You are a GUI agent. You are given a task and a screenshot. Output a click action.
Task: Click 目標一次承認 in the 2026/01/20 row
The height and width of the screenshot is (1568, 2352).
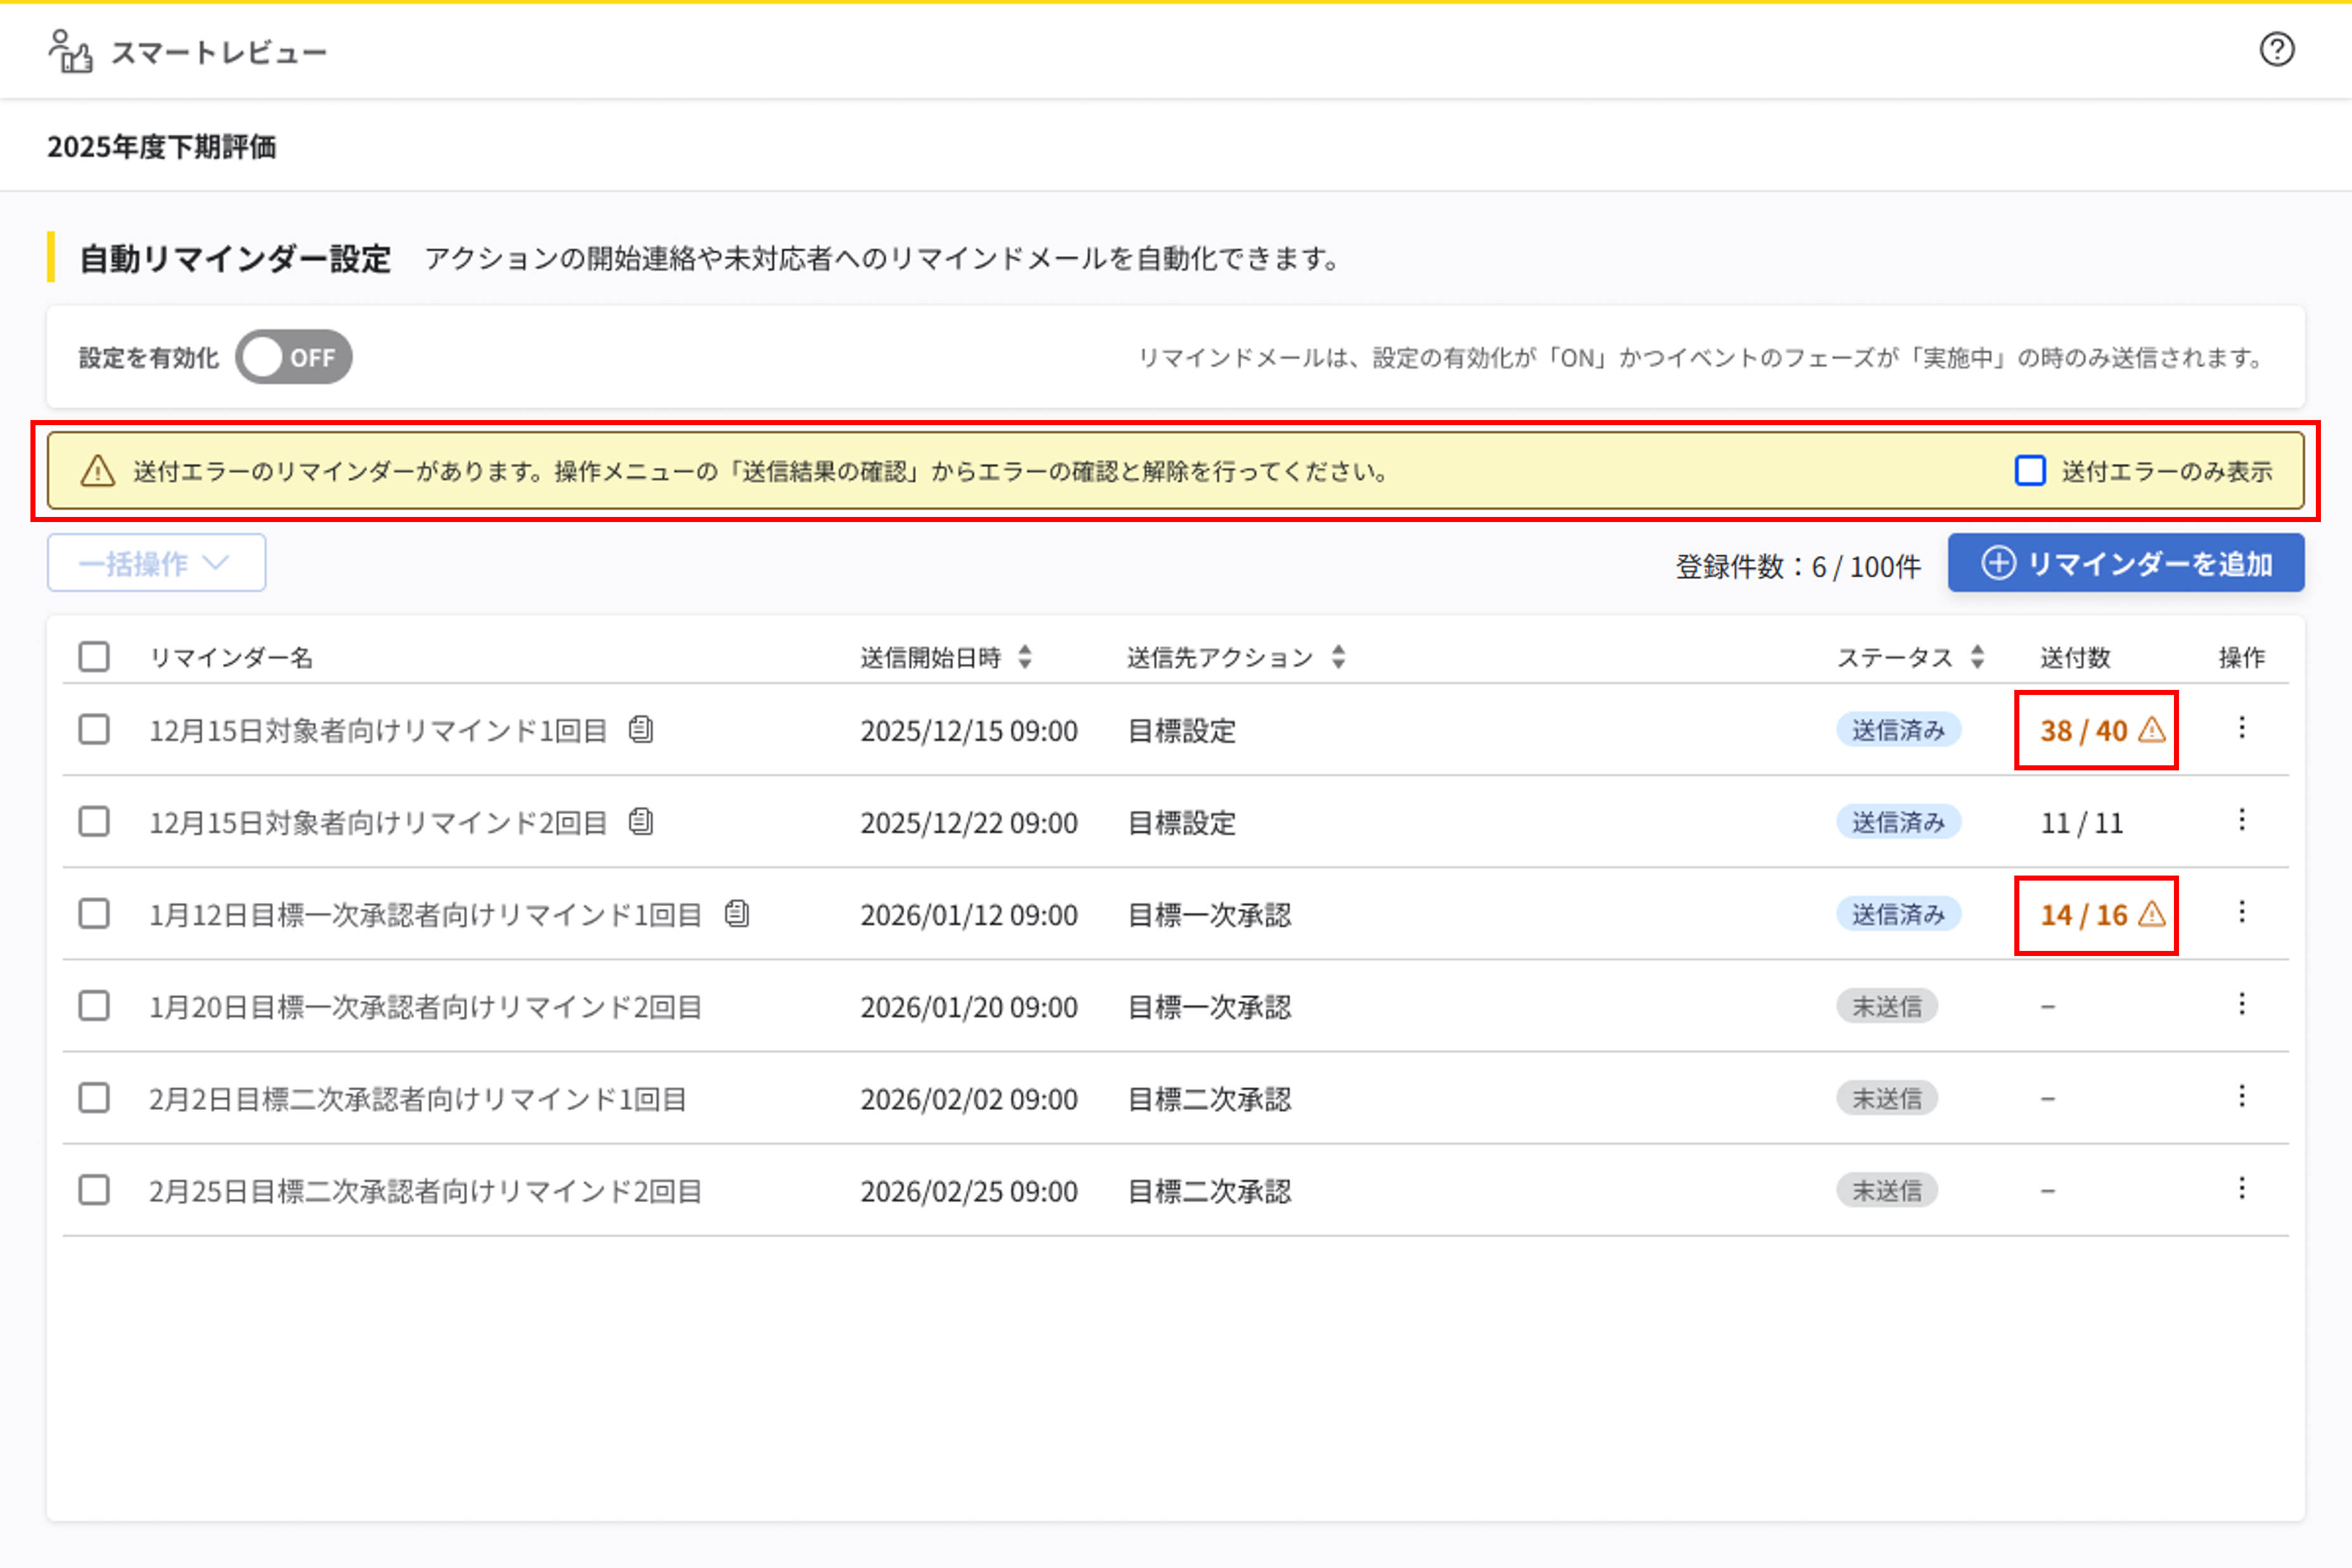pos(1209,1007)
